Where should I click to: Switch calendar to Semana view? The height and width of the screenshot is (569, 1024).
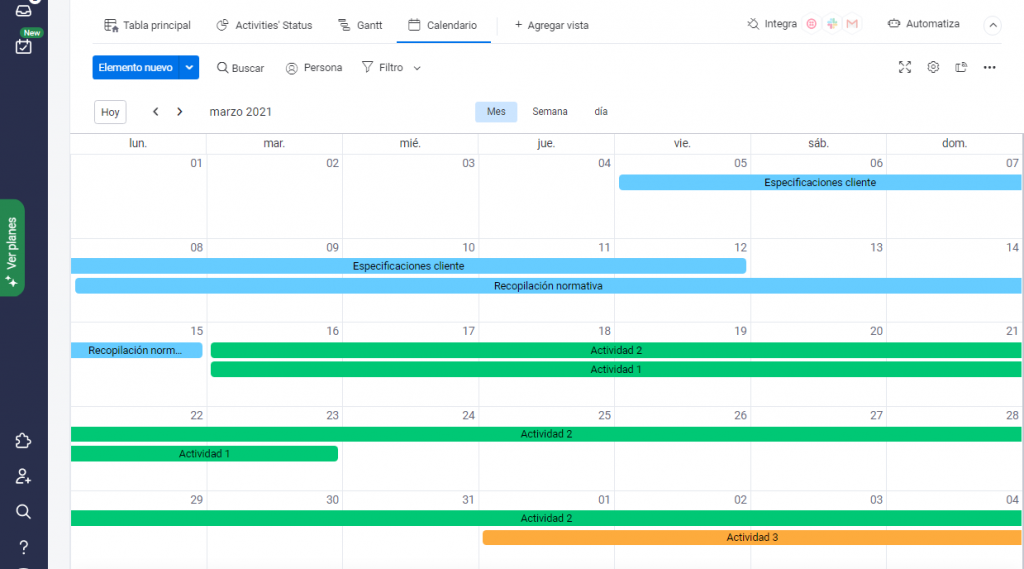tap(550, 112)
